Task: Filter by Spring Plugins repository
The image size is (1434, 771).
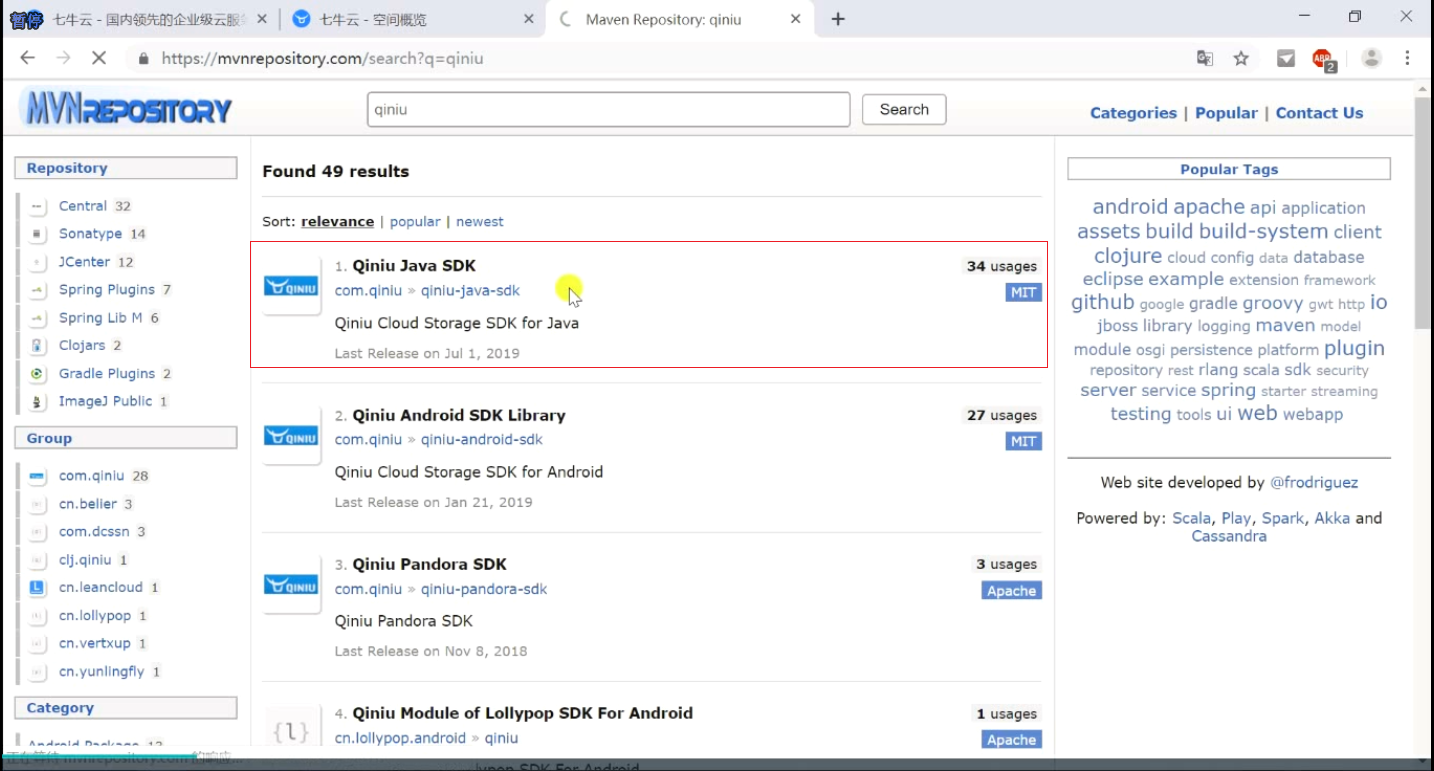Action: pyautogui.click(x=107, y=290)
